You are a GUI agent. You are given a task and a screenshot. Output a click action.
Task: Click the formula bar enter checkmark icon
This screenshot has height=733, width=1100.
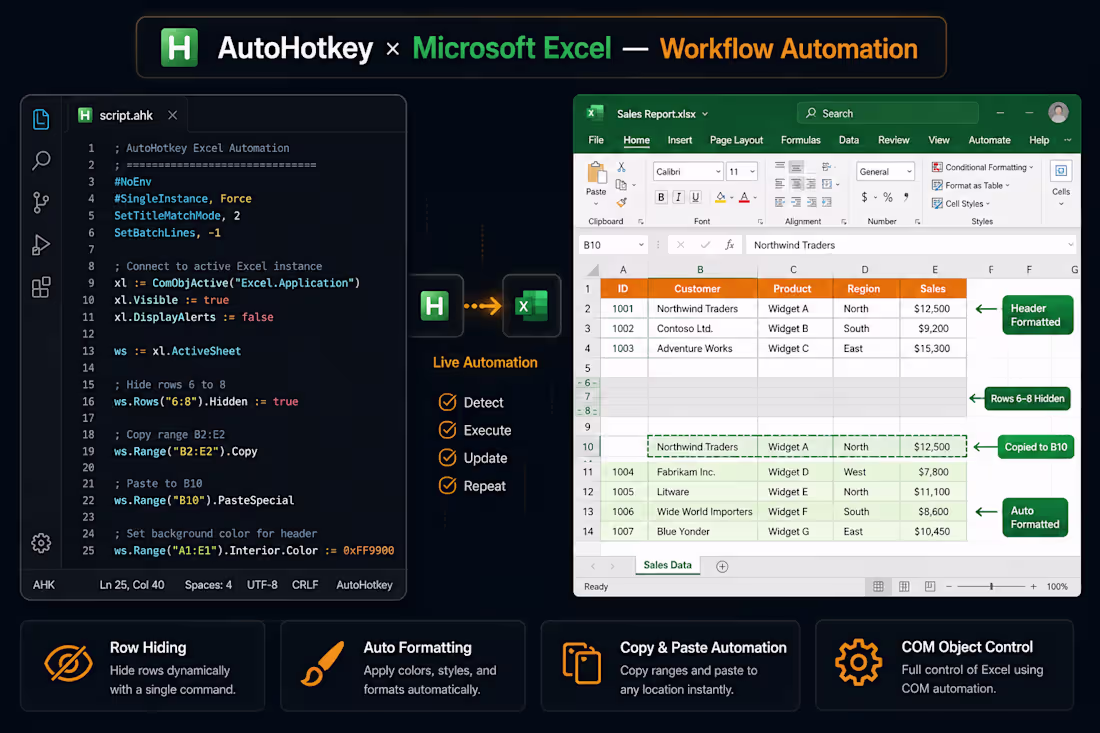(705, 245)
